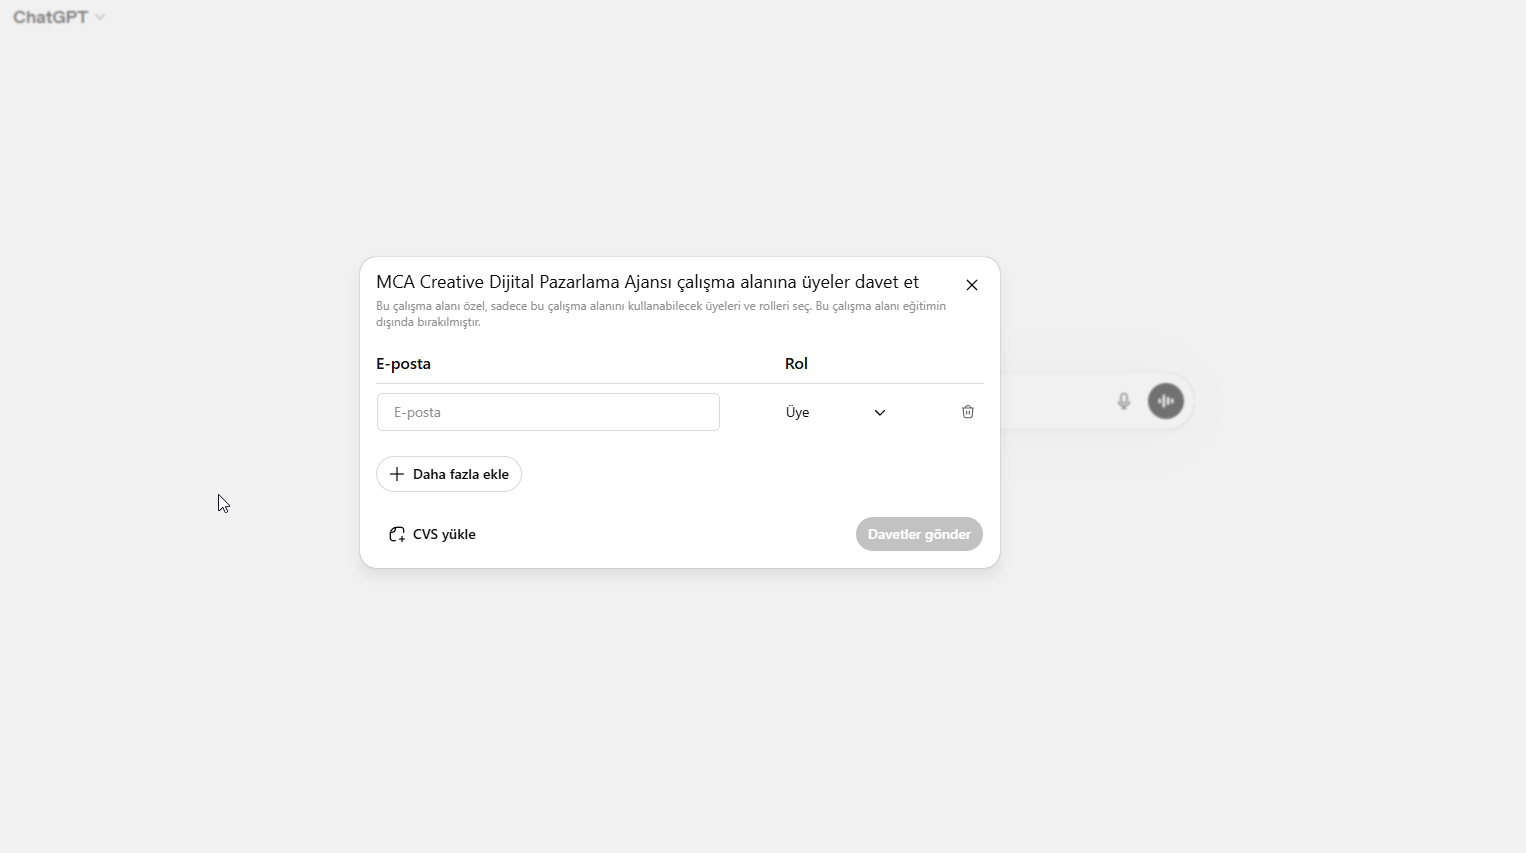Image resolution: width=1526 pixels, height=853 pixels.
Task: Open the ChatGPT model selector
Action: [59, 17]
